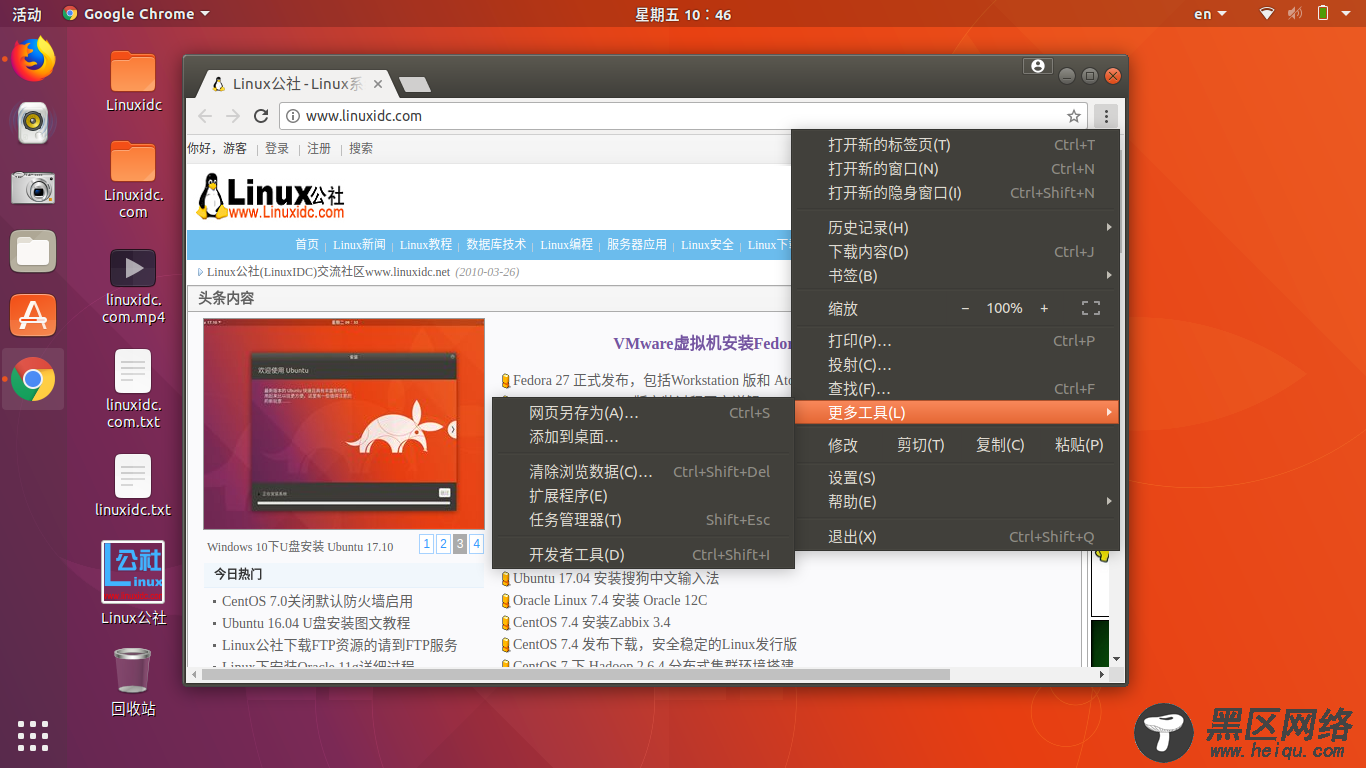Screen dimensions: 1366x768
Task: Click Google Chrome icon in dock
Action: [x=33, y=379]
